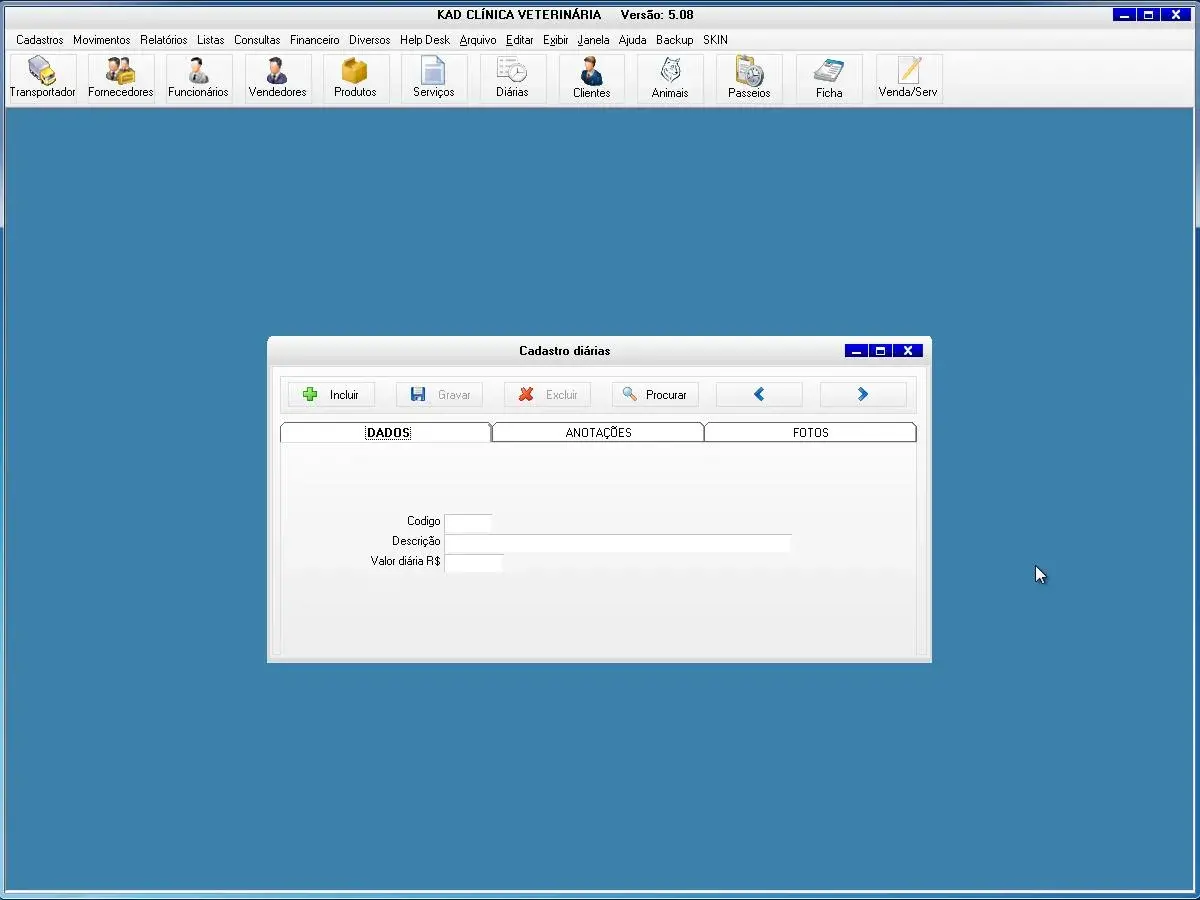Go to previous record with left arrow
The height and width of the screenshot is (900, 1200).
(x=759, y=395)
